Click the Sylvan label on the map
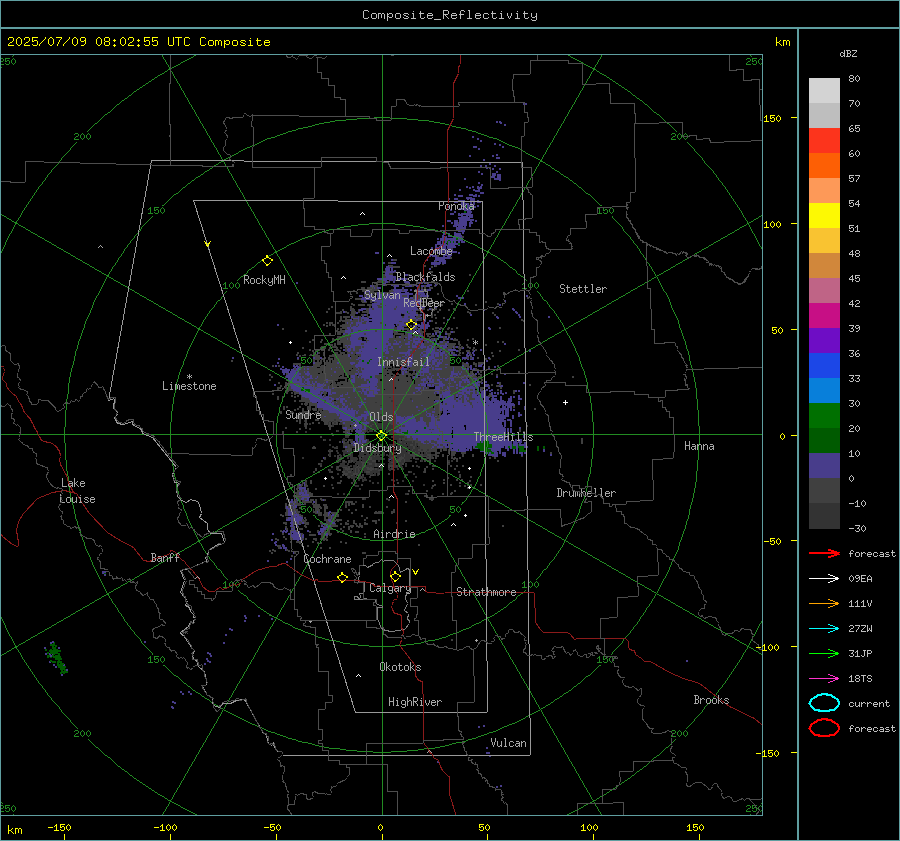Viewport: 900px width, 841px height. 382,295
